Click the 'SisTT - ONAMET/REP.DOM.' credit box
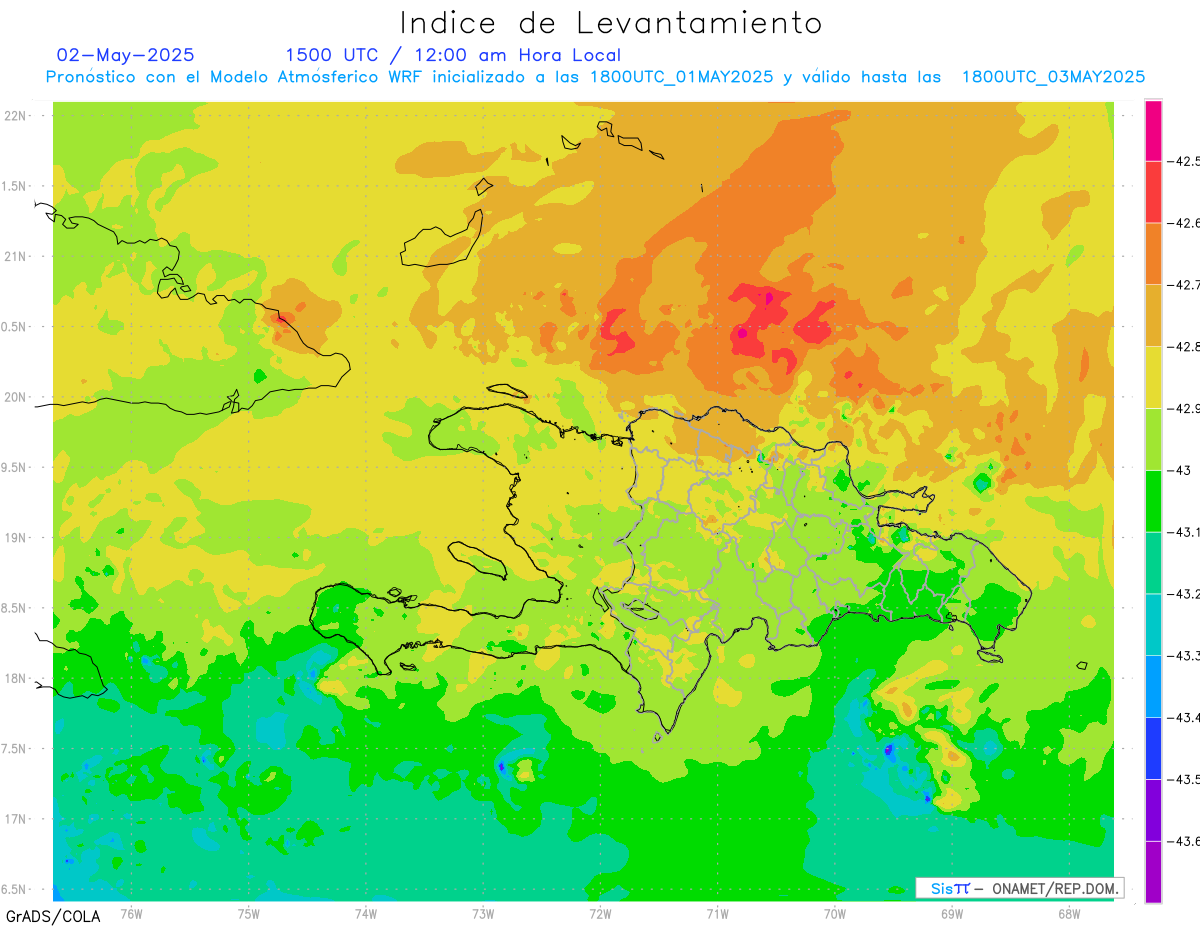 pyautogui.click(x=1020, y=888)
